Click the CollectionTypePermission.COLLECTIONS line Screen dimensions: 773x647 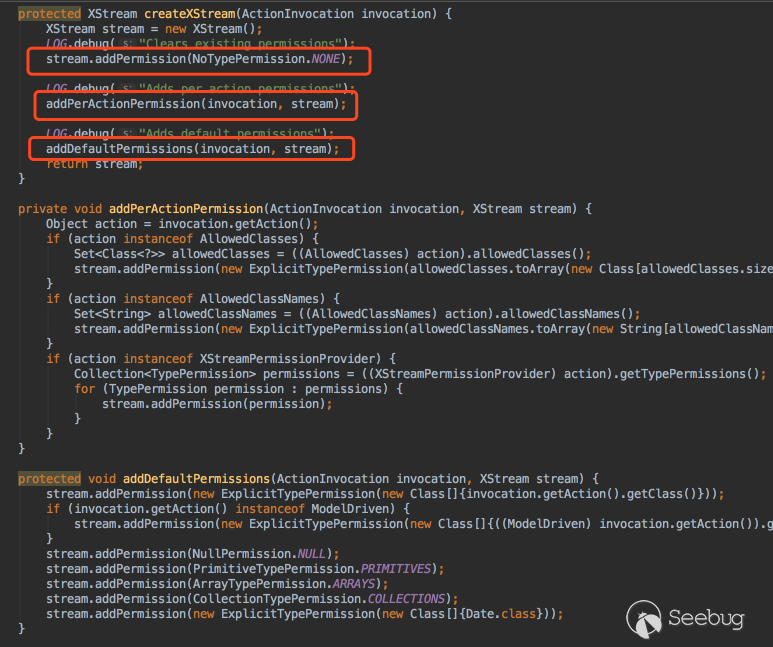[x=252, y=599]
